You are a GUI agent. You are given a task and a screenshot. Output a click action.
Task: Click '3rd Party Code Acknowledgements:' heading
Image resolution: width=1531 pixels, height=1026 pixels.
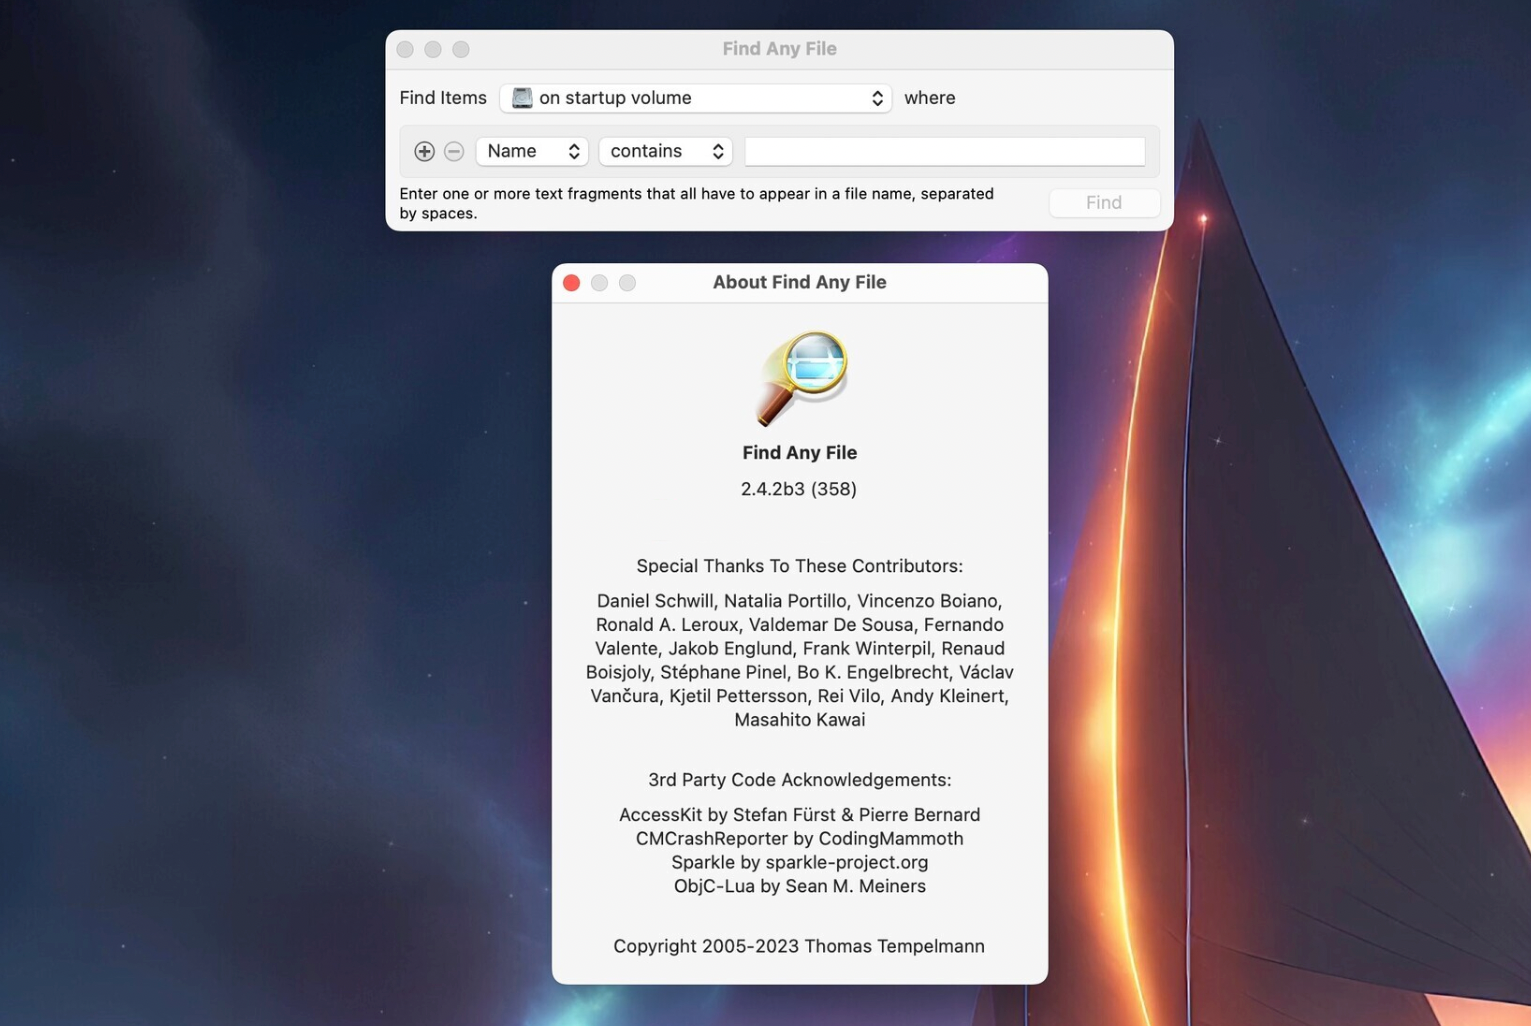800,780
